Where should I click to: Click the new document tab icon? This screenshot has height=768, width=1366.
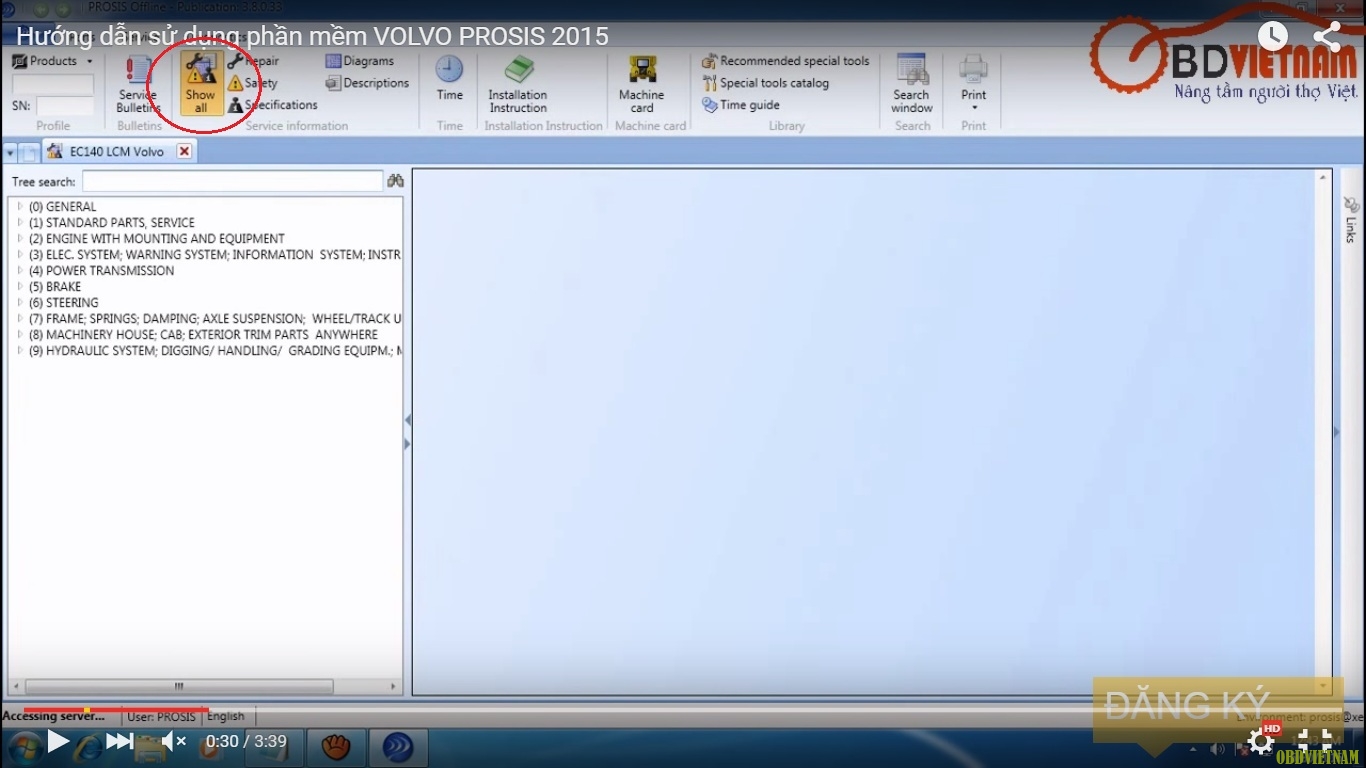30,153
